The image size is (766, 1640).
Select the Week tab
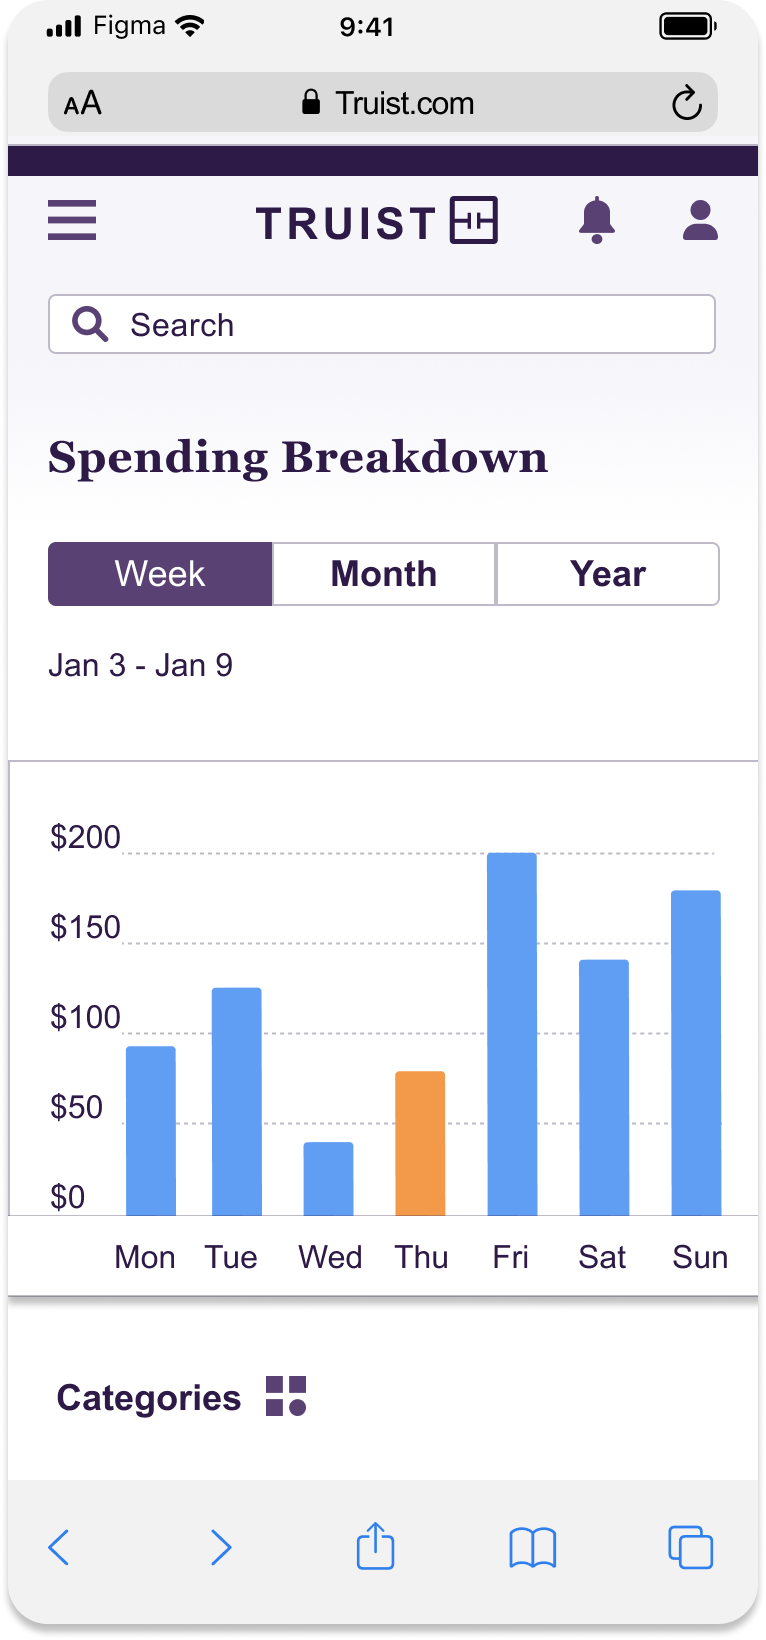(160, 574)
